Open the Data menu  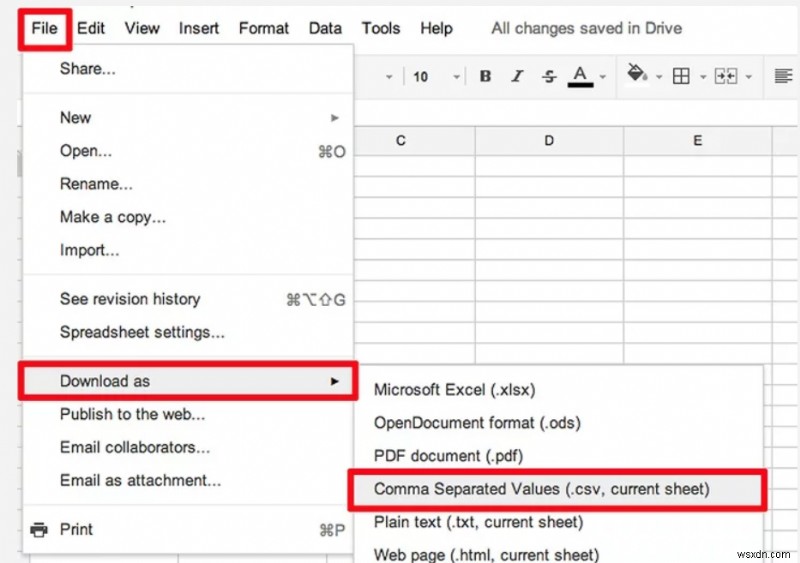click(325, 28)
